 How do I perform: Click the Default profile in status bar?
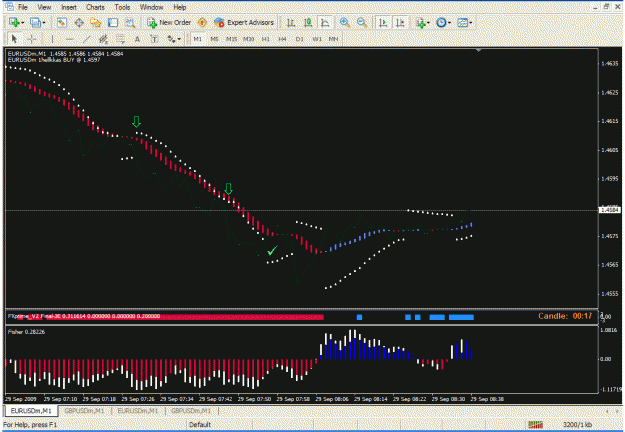pos(200,424)
